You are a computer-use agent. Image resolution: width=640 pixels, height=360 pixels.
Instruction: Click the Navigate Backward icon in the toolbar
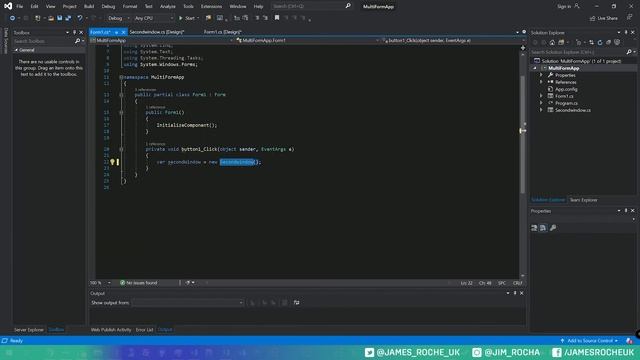click(x=12, y=18)
